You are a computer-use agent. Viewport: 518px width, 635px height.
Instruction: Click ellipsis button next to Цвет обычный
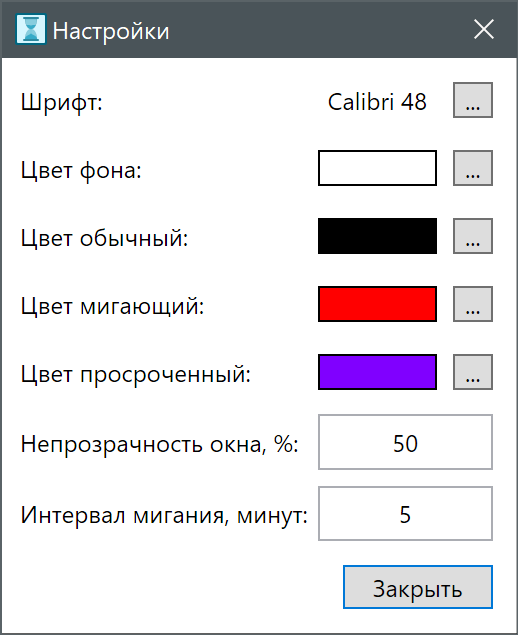point(473,236)
